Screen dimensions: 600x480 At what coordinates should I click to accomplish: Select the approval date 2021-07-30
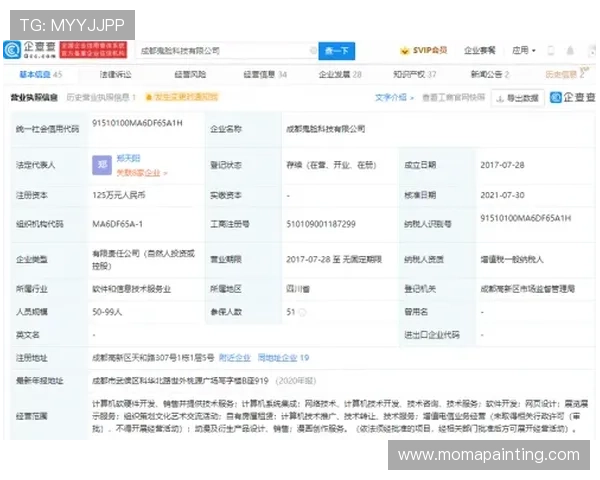(502, 195)
